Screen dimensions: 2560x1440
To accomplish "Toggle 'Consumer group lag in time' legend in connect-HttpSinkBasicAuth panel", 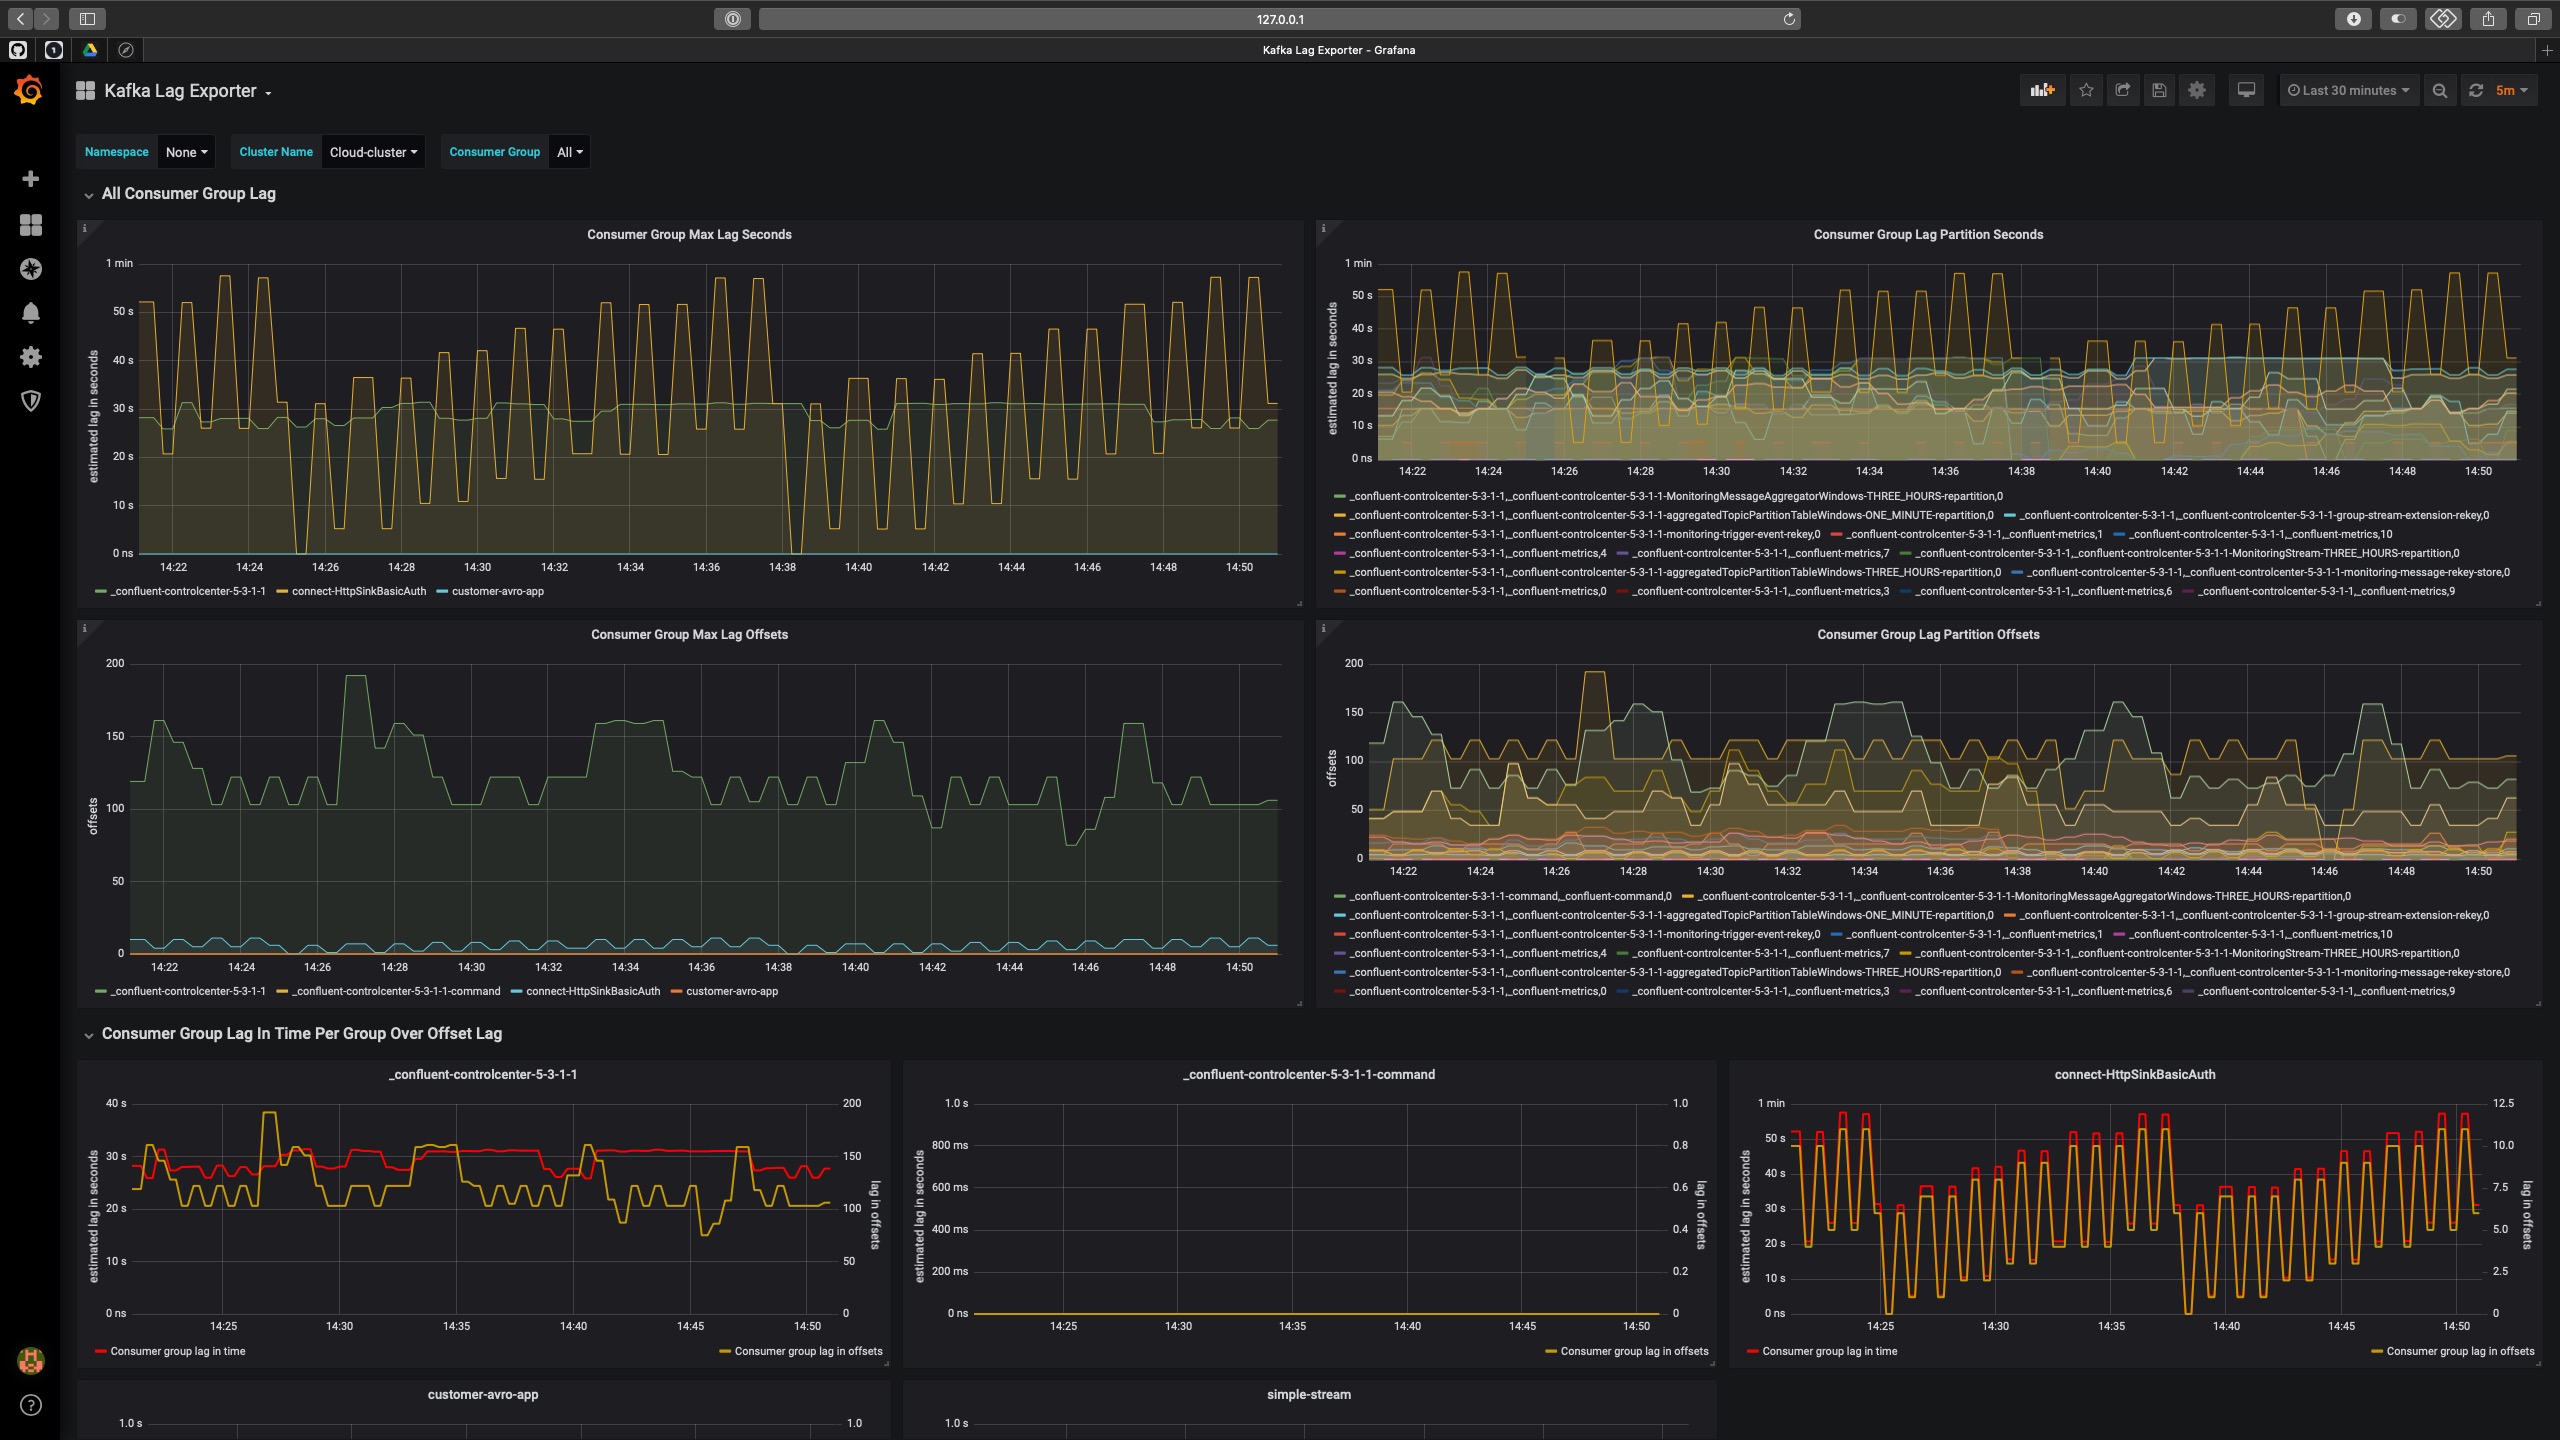I will click(x=1828, y=1351).
